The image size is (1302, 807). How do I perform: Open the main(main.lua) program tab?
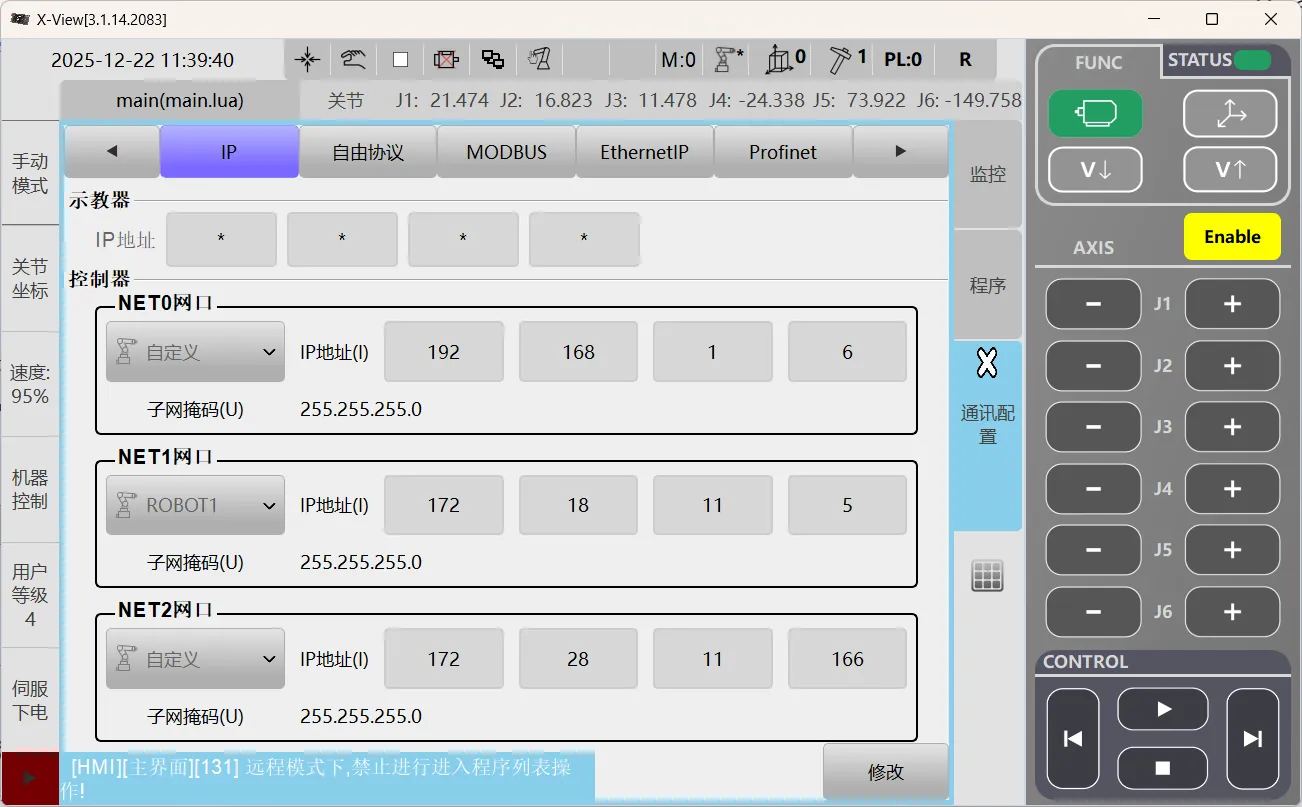180,100
